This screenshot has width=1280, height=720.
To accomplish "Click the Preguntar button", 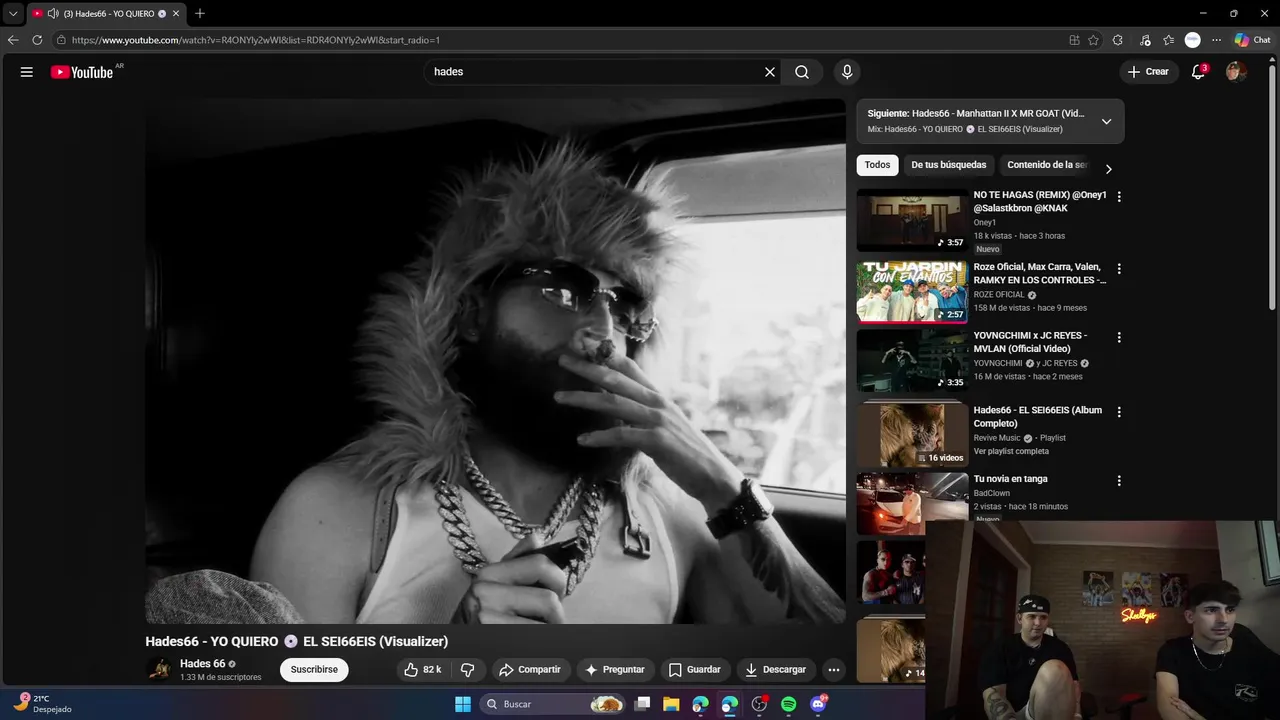I will (x=615, y=670).
